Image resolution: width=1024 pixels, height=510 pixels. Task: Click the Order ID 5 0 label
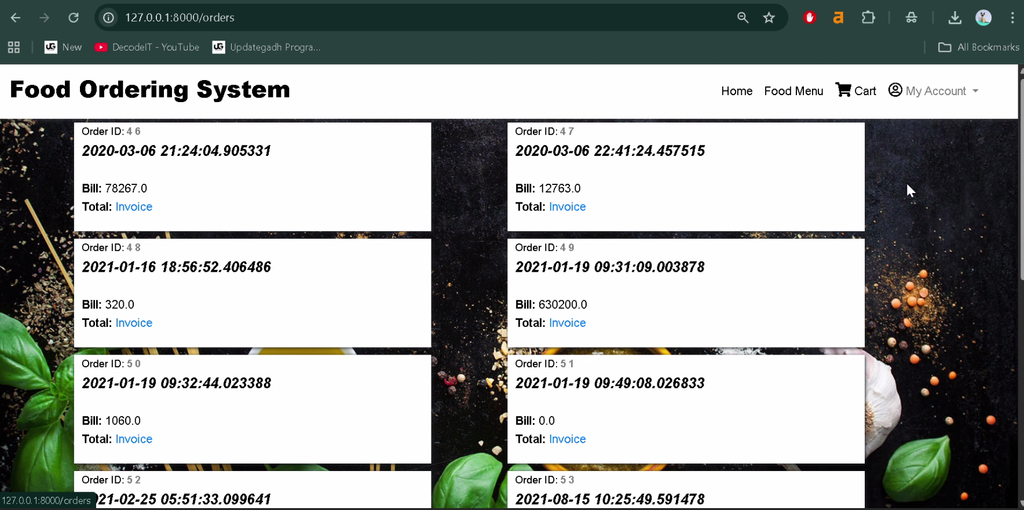coord(111,364)
